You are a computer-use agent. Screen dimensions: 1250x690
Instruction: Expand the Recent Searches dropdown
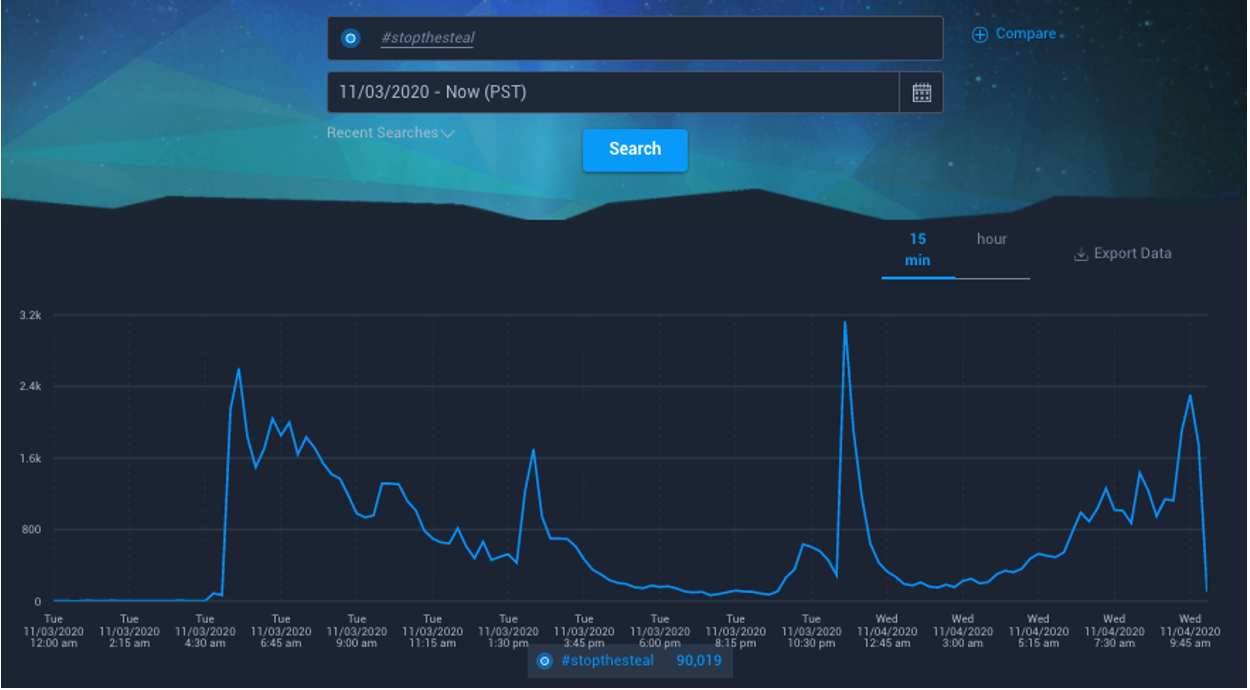(390, 133)
